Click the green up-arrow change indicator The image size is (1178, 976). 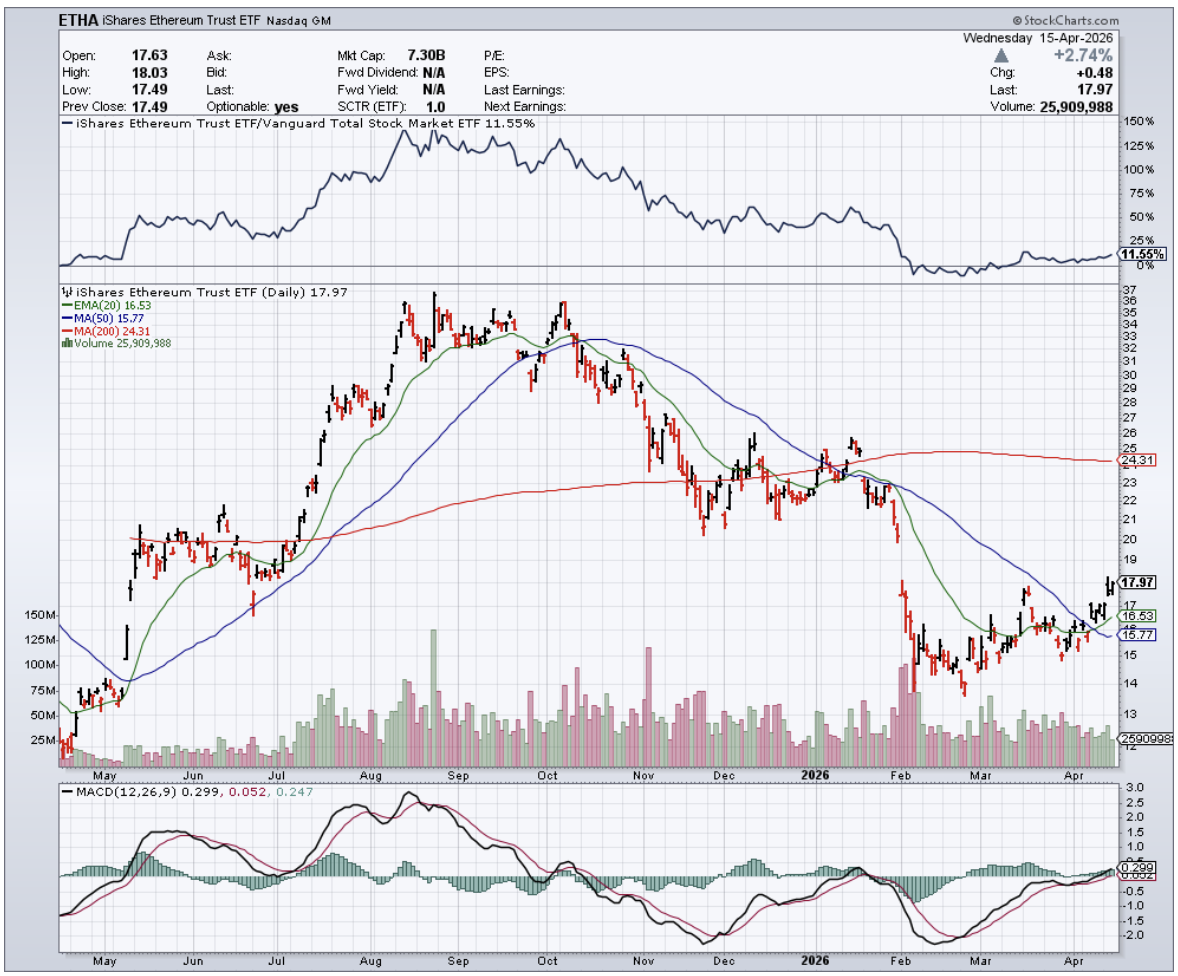tap(1032, 56)
